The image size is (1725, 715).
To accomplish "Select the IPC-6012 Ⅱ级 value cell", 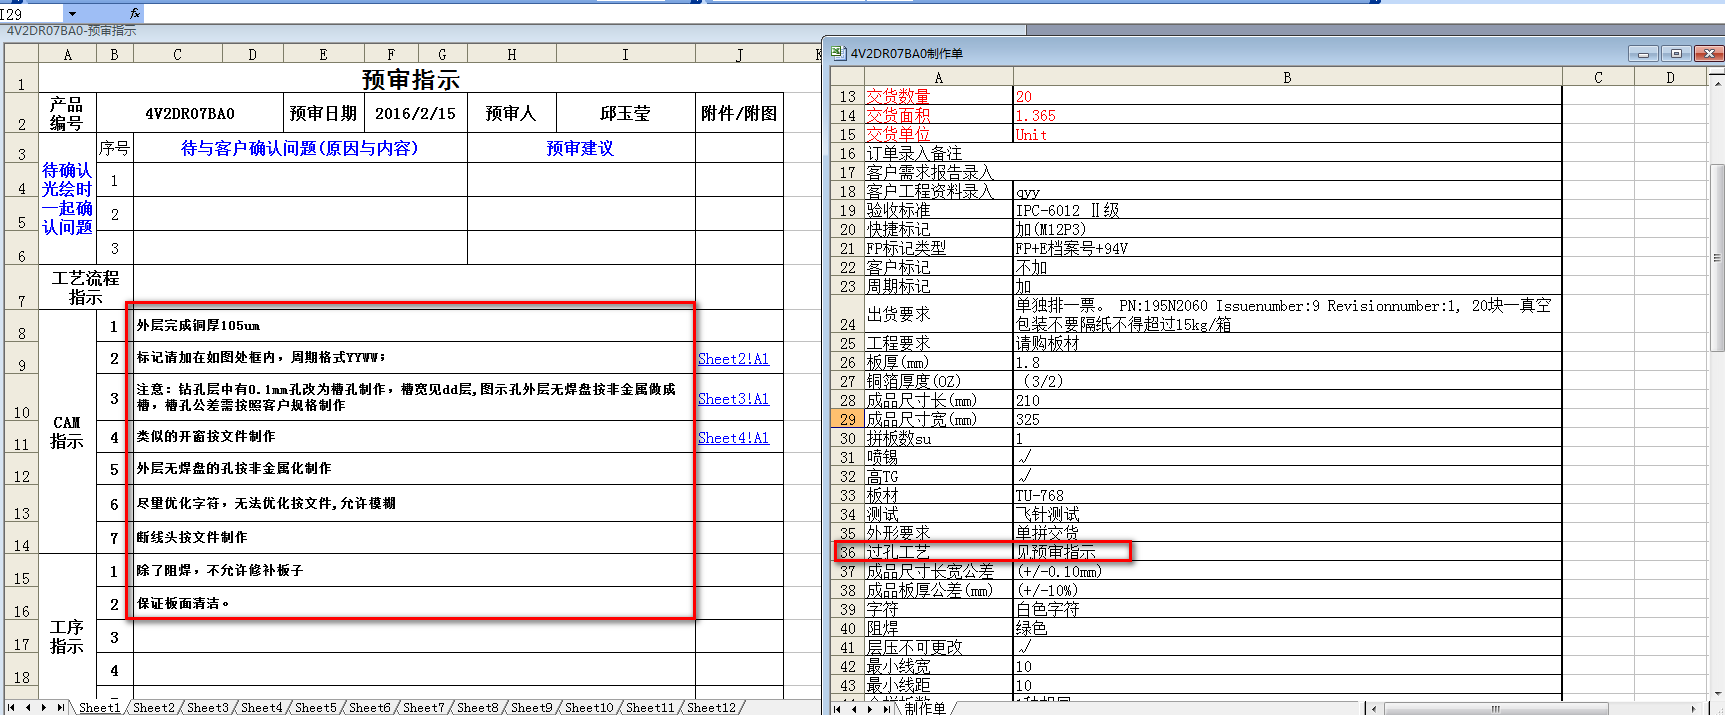I will pyautogui.click(x=1287, y=210).
